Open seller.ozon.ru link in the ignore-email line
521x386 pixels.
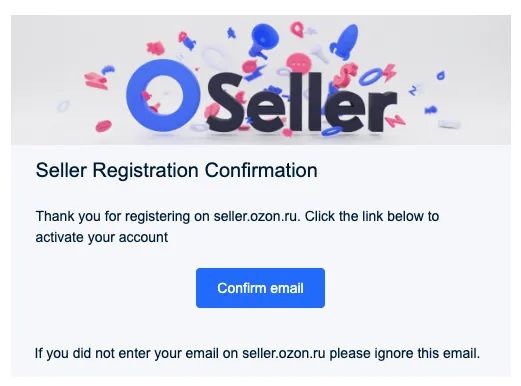283,353
